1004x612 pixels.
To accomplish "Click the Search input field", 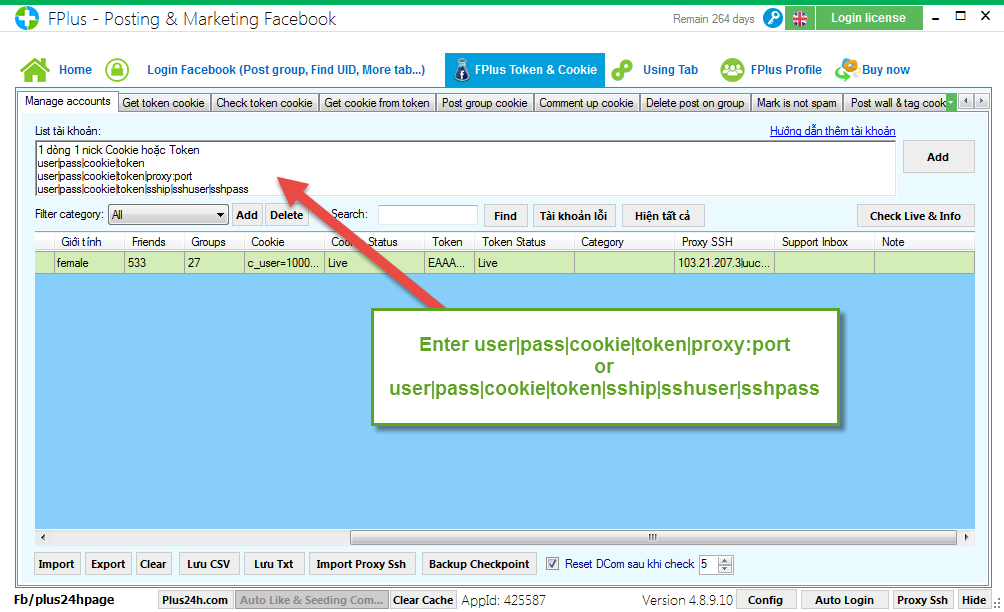I will [x=427, y=215].
